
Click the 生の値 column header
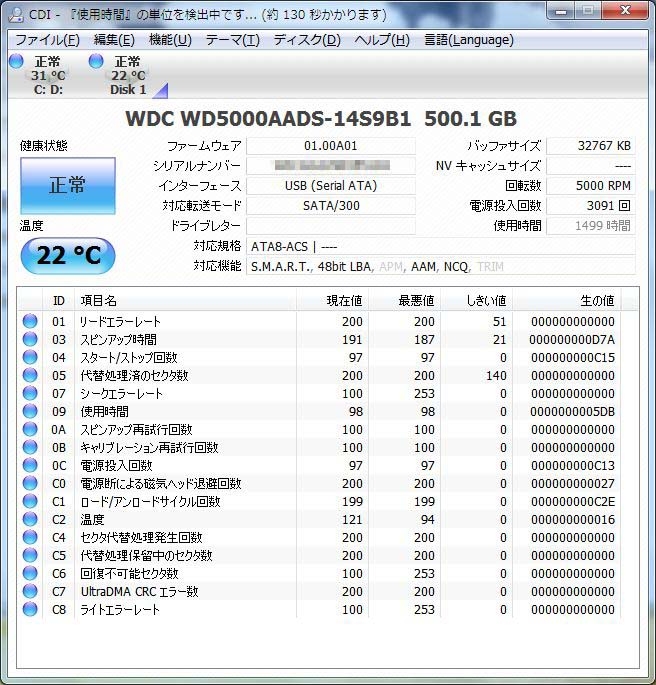[x=567, y=301]
